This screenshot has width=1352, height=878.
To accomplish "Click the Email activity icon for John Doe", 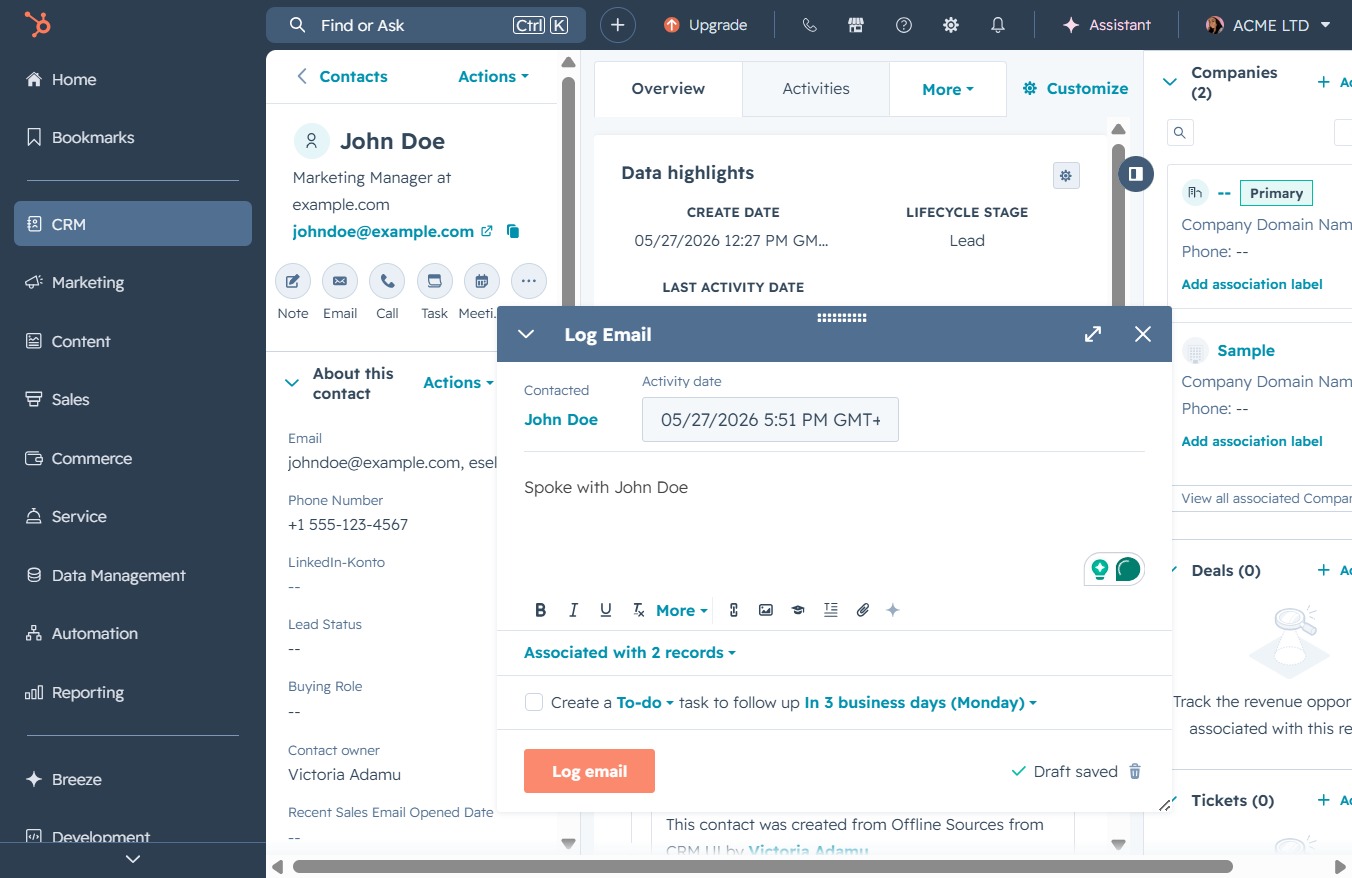I will point(340,282).
